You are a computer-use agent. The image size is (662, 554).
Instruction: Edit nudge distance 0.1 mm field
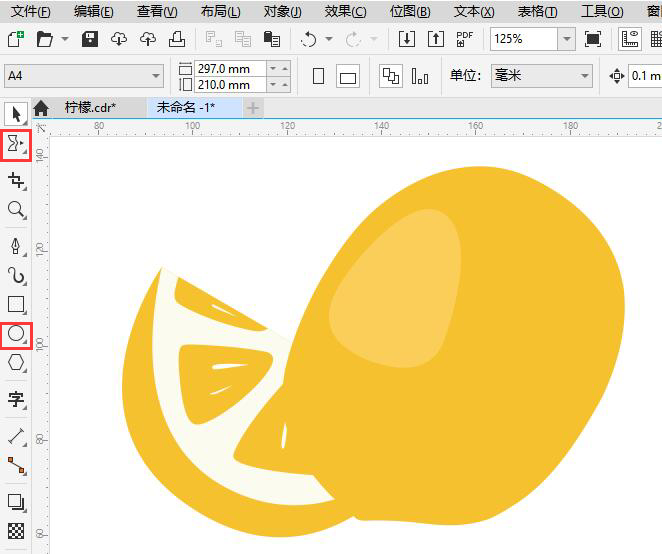click(x=645, y=76)
